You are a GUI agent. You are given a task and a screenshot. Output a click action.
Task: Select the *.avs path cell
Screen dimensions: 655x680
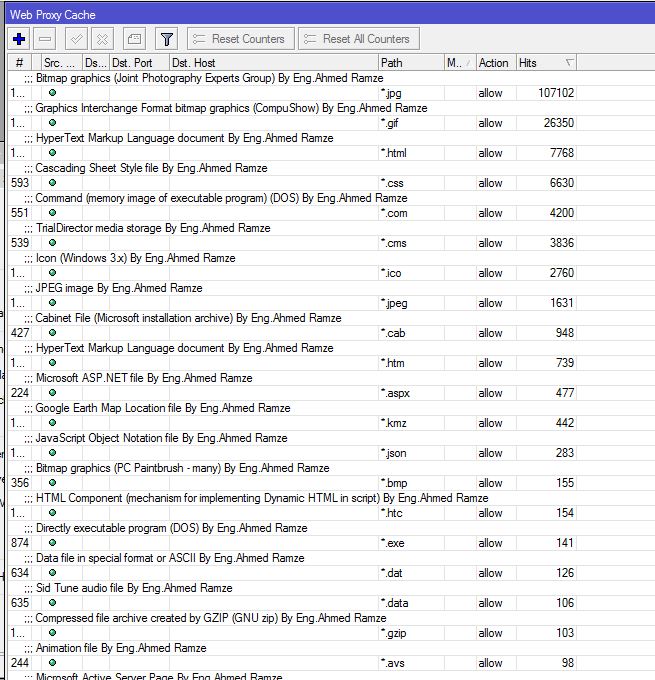[411, 663]
